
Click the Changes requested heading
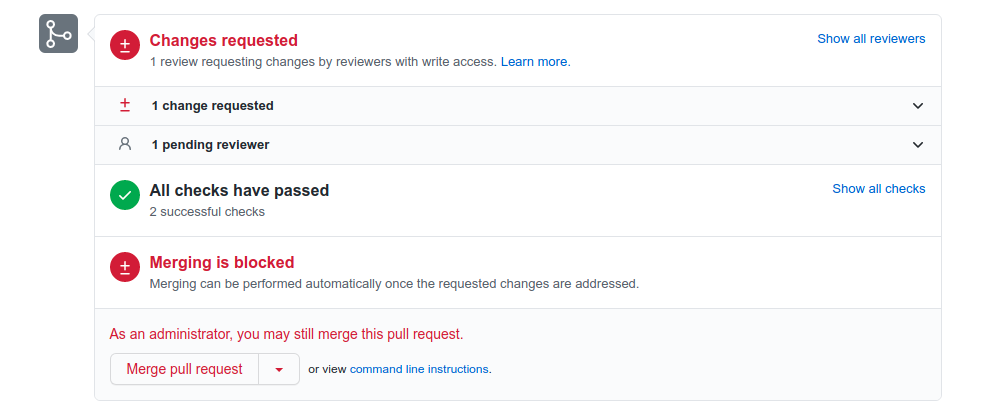pyautogui.click(x=223, y=40)
